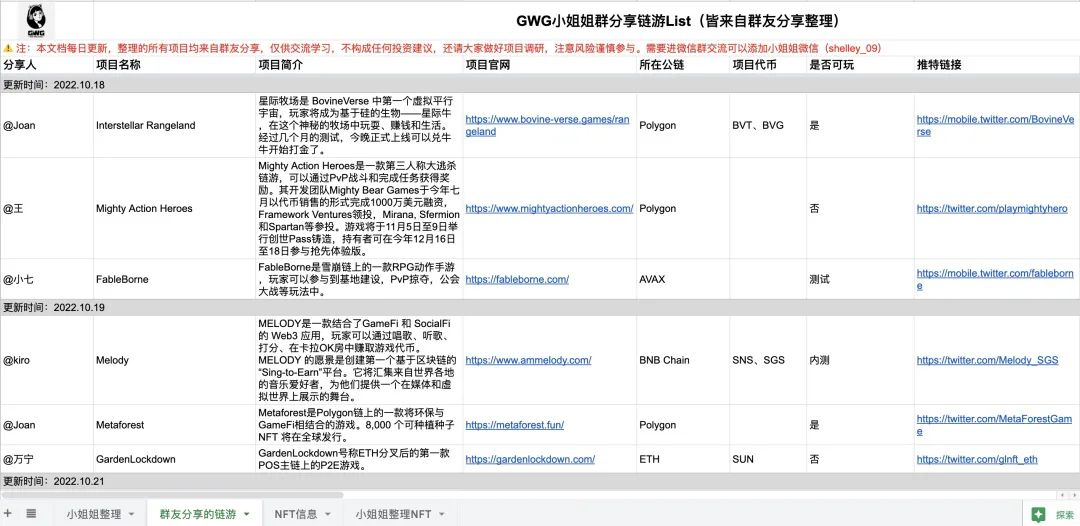1080x526 pixels.
Task: Select the 是否可玩 header cell
Action: tap(860, 65)
